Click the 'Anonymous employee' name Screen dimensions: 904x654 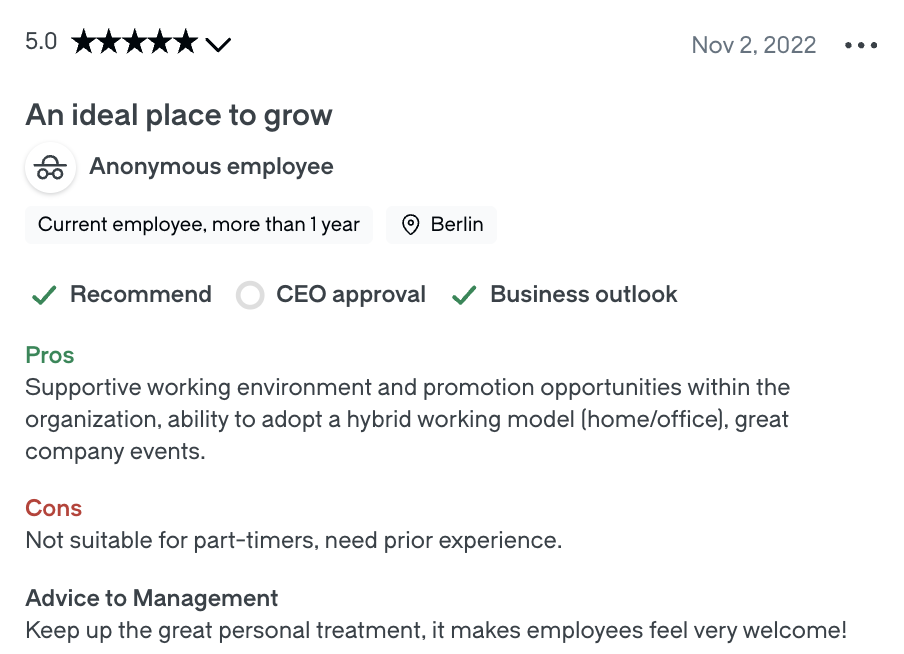211,166
